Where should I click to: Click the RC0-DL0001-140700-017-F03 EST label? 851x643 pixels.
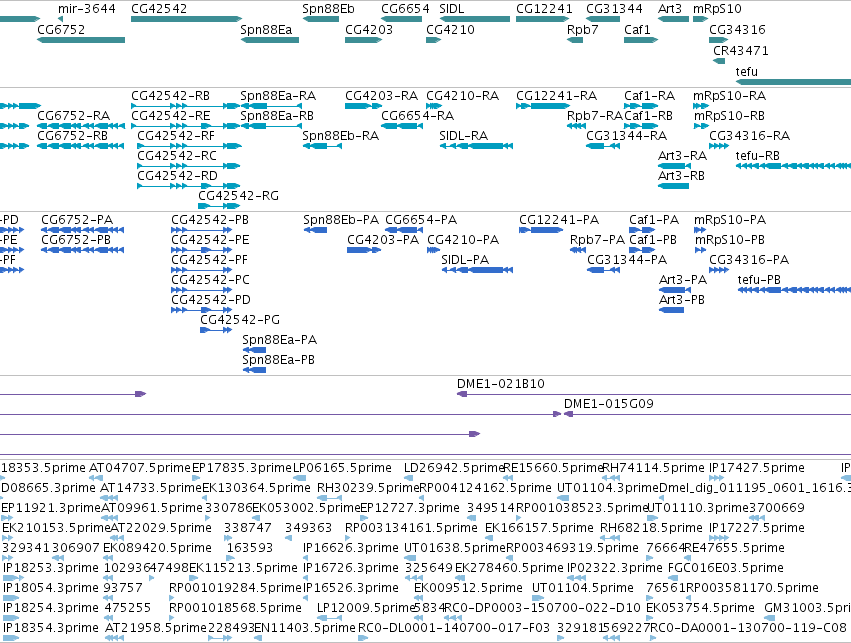[454, 628]
